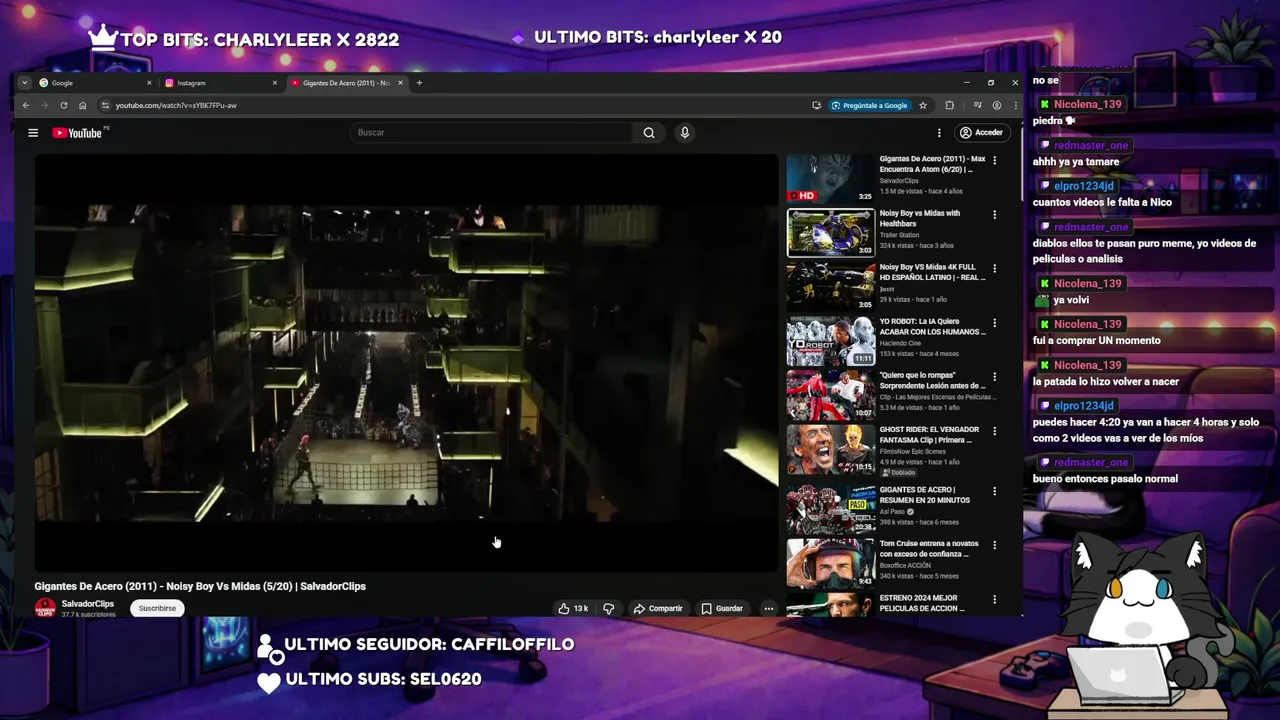This screenshot has height=720, width=1280.
Task: Open more actions ellipsis below the video
Action: tap(768, 608)
